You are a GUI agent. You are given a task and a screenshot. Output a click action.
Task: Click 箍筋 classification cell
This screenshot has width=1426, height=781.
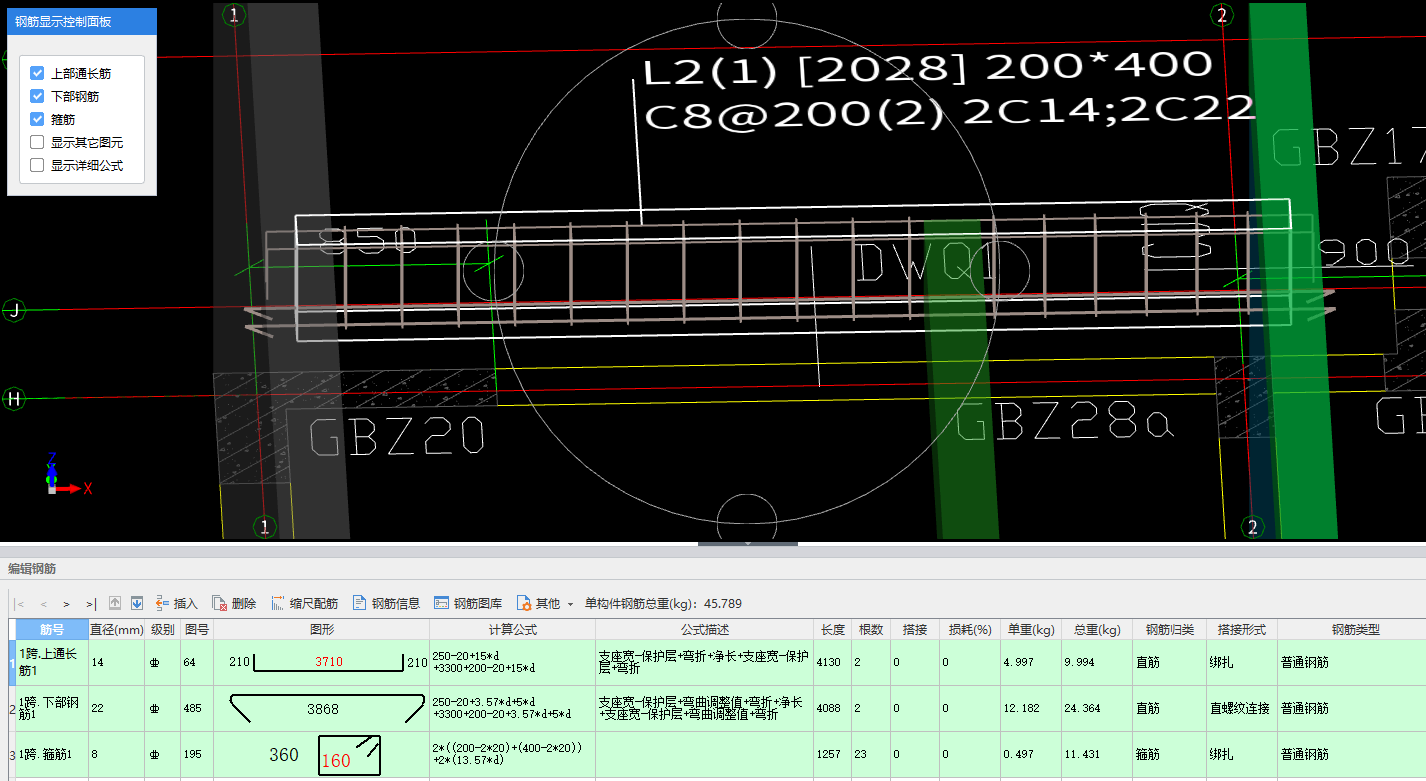(x=1169, y=754)
